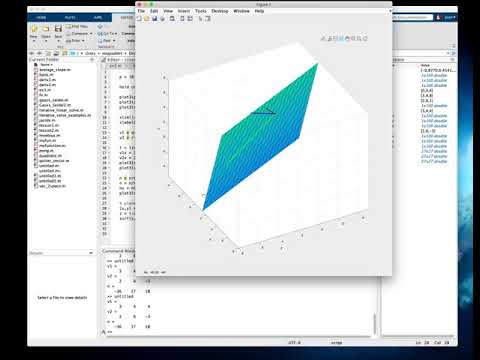Viewport: 480px width, 360px height.
Task: Click Print Figure icon in figure toolbar
Action: pos(162,19)
